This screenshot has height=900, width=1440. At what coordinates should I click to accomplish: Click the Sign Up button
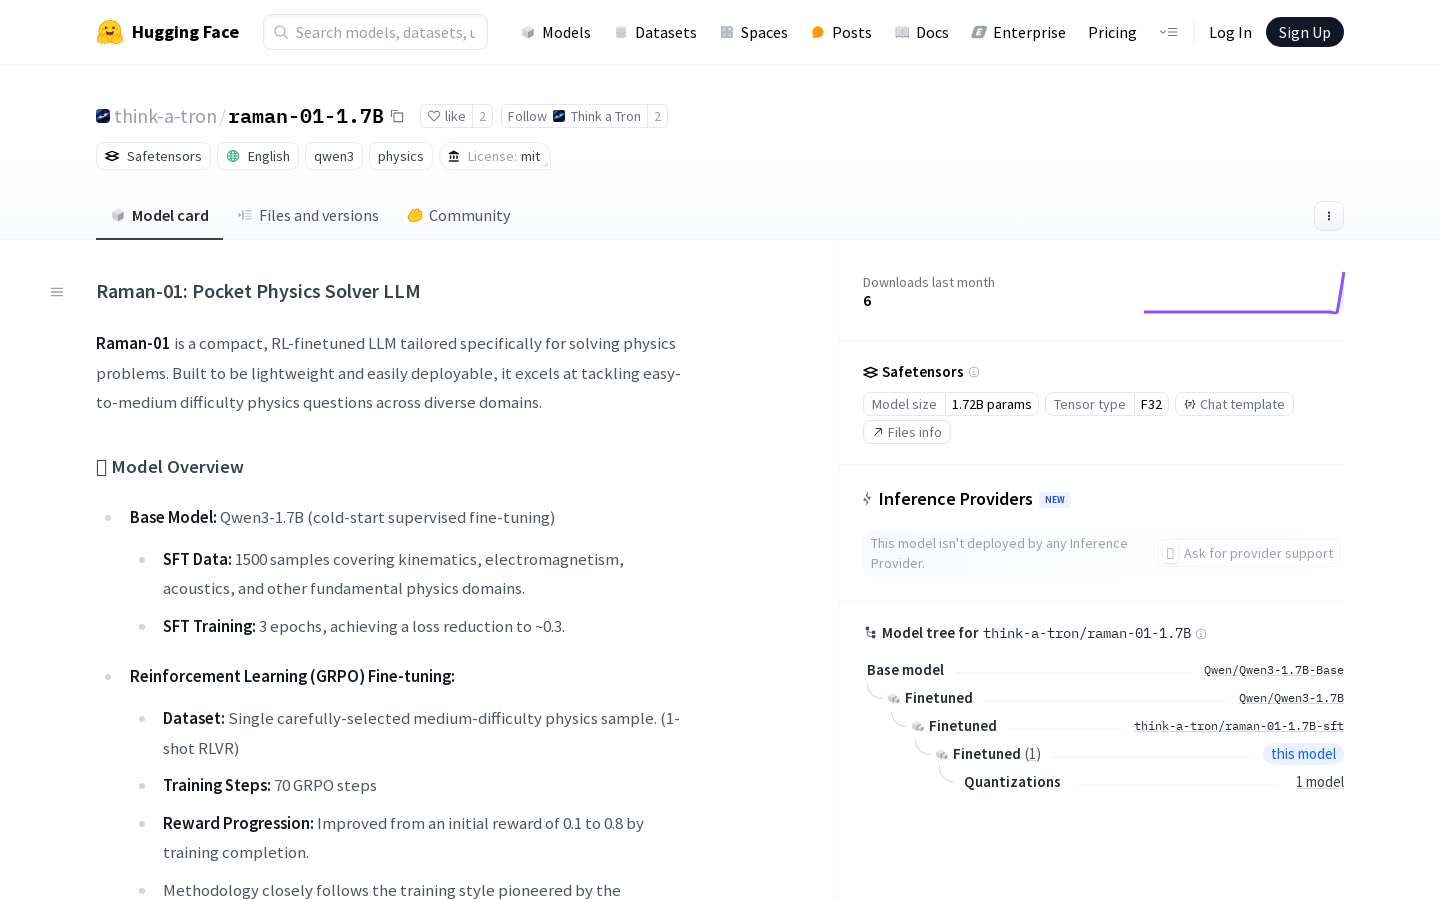[x=1304, y=32]
